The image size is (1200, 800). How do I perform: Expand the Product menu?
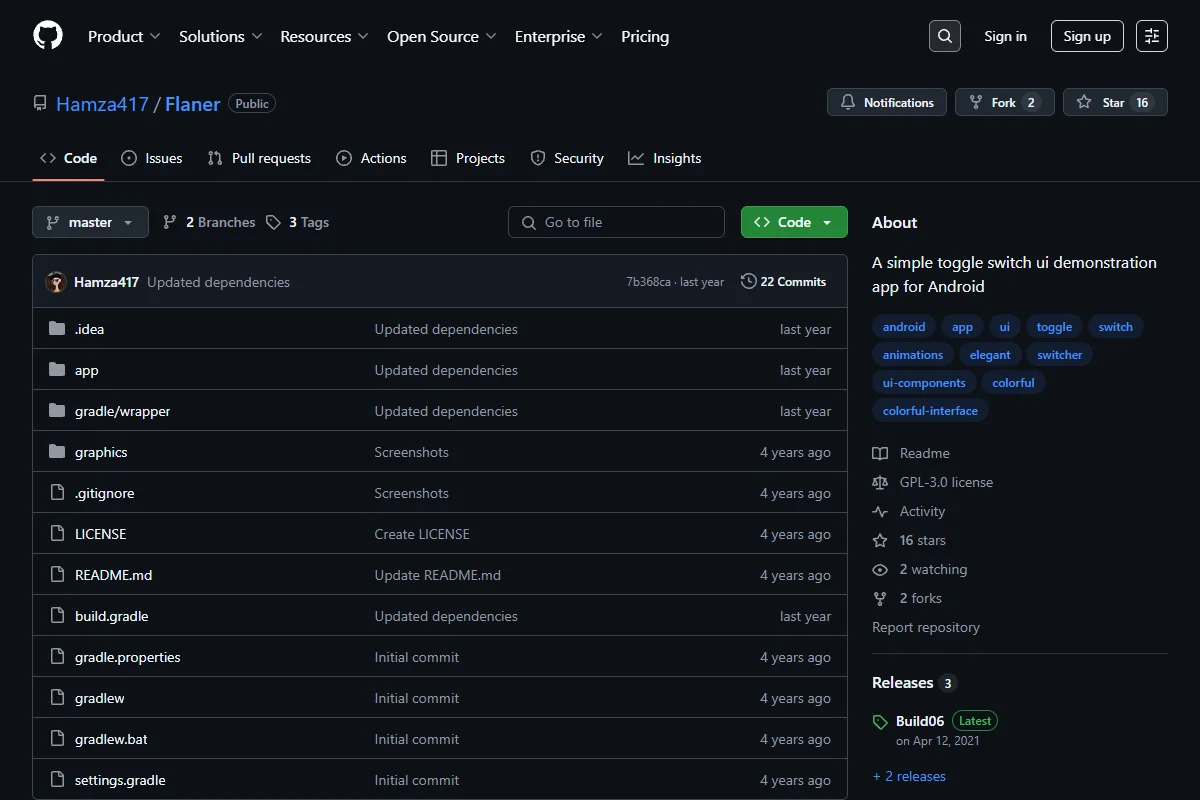pyautogui.click(x=124, y=36)
